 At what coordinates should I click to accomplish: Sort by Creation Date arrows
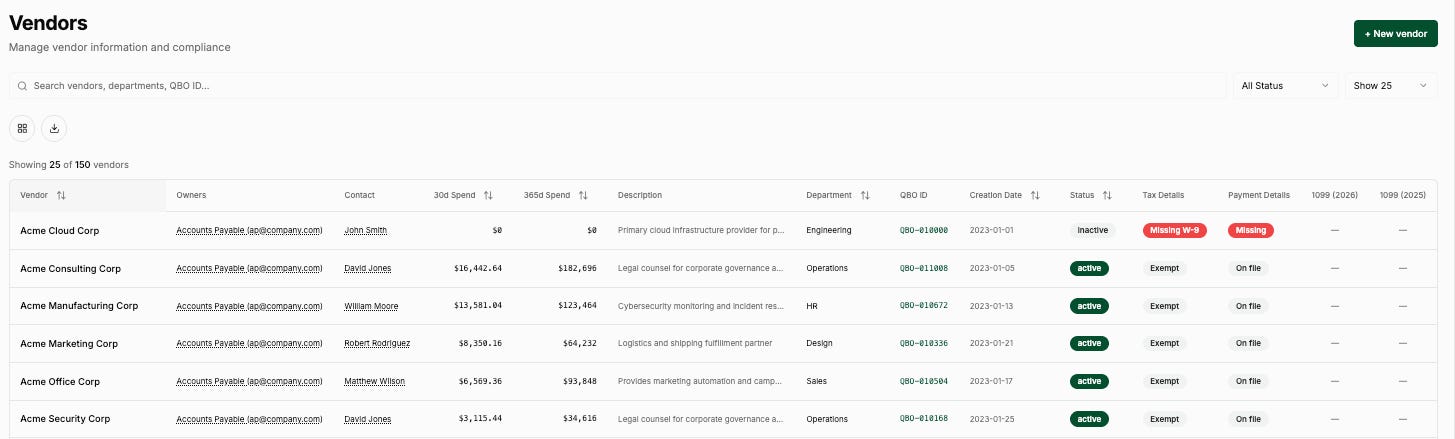click(1035, 195)
